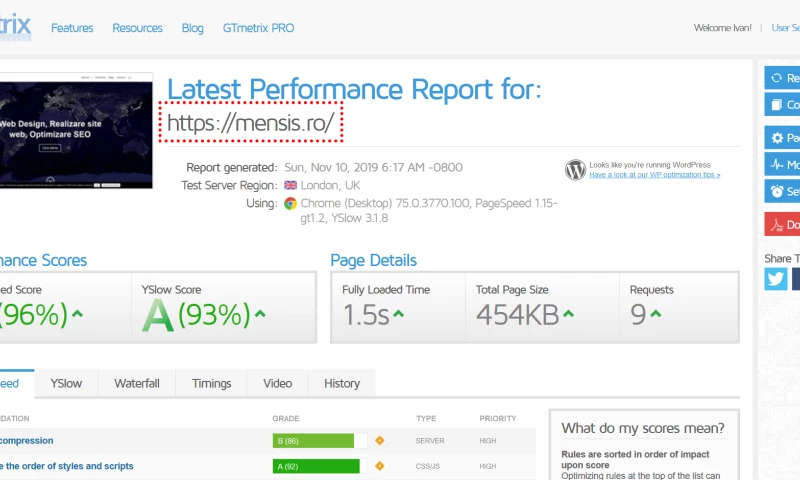Click orange diamond next to B (86) grade
This screenshot has height=480, width=800.
tap(379, 440)
